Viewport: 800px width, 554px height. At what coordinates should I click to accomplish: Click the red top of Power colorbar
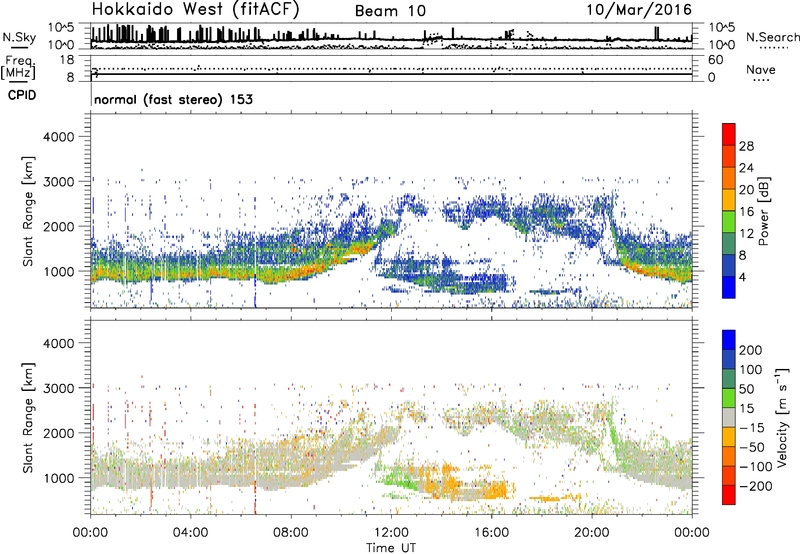729,134
